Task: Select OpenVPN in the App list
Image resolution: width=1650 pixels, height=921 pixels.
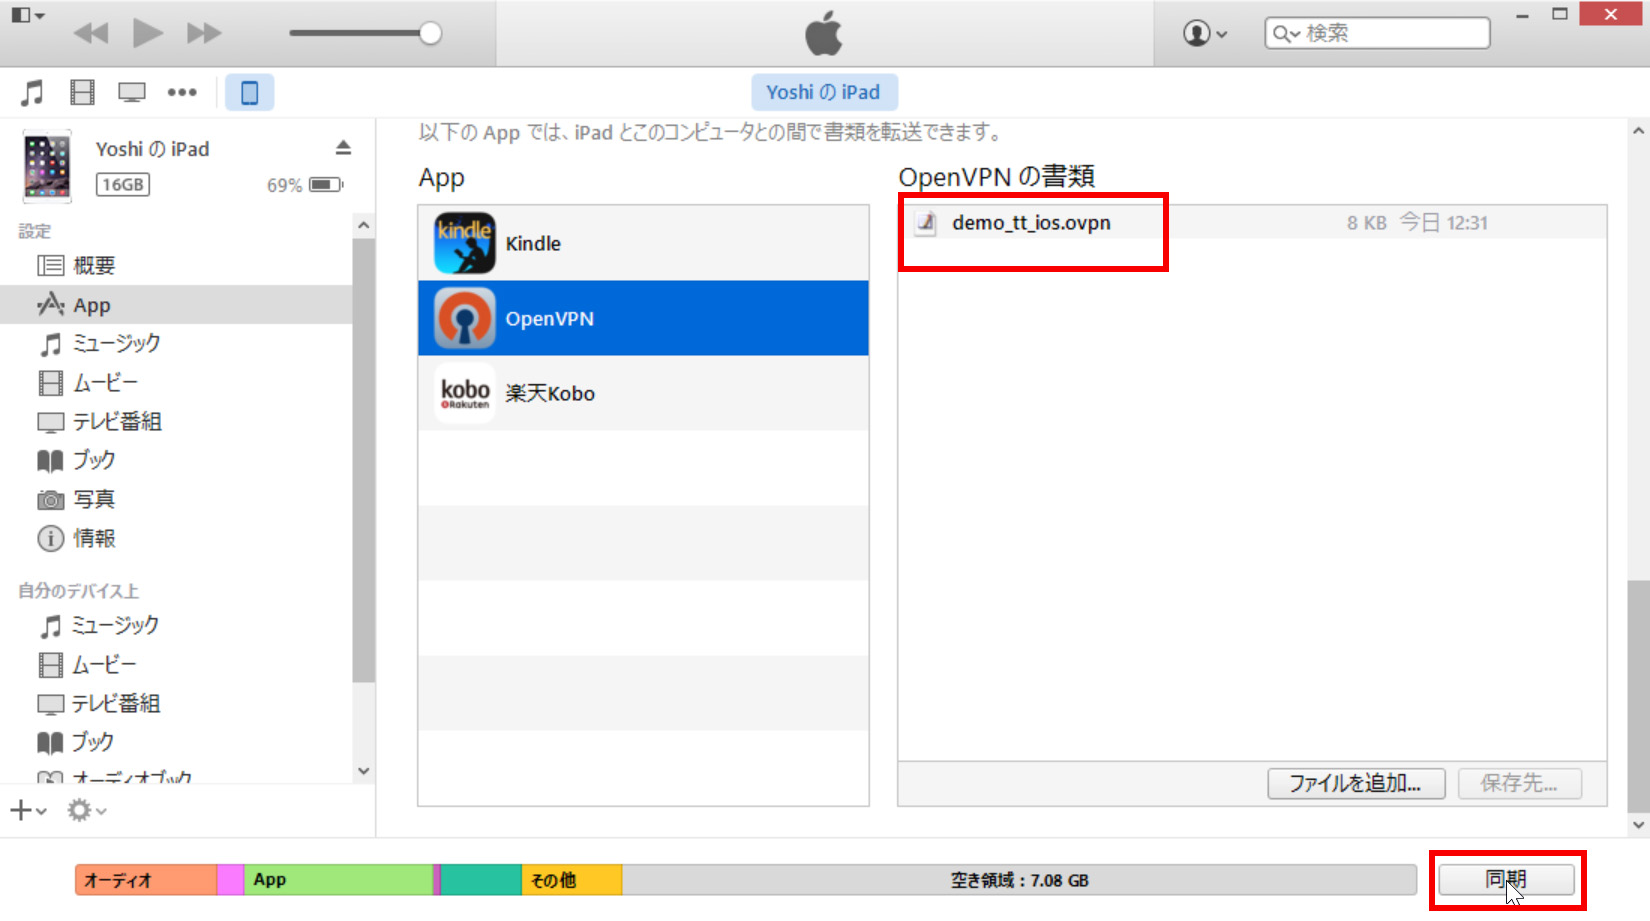Action: point(643,318)
